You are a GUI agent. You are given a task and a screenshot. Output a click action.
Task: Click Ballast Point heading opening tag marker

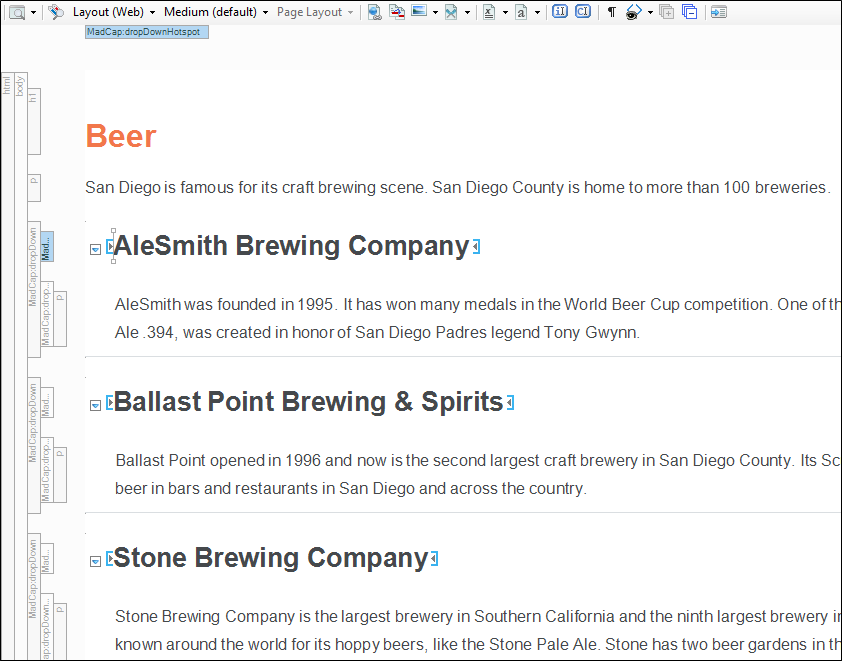(x=110, y=402)
